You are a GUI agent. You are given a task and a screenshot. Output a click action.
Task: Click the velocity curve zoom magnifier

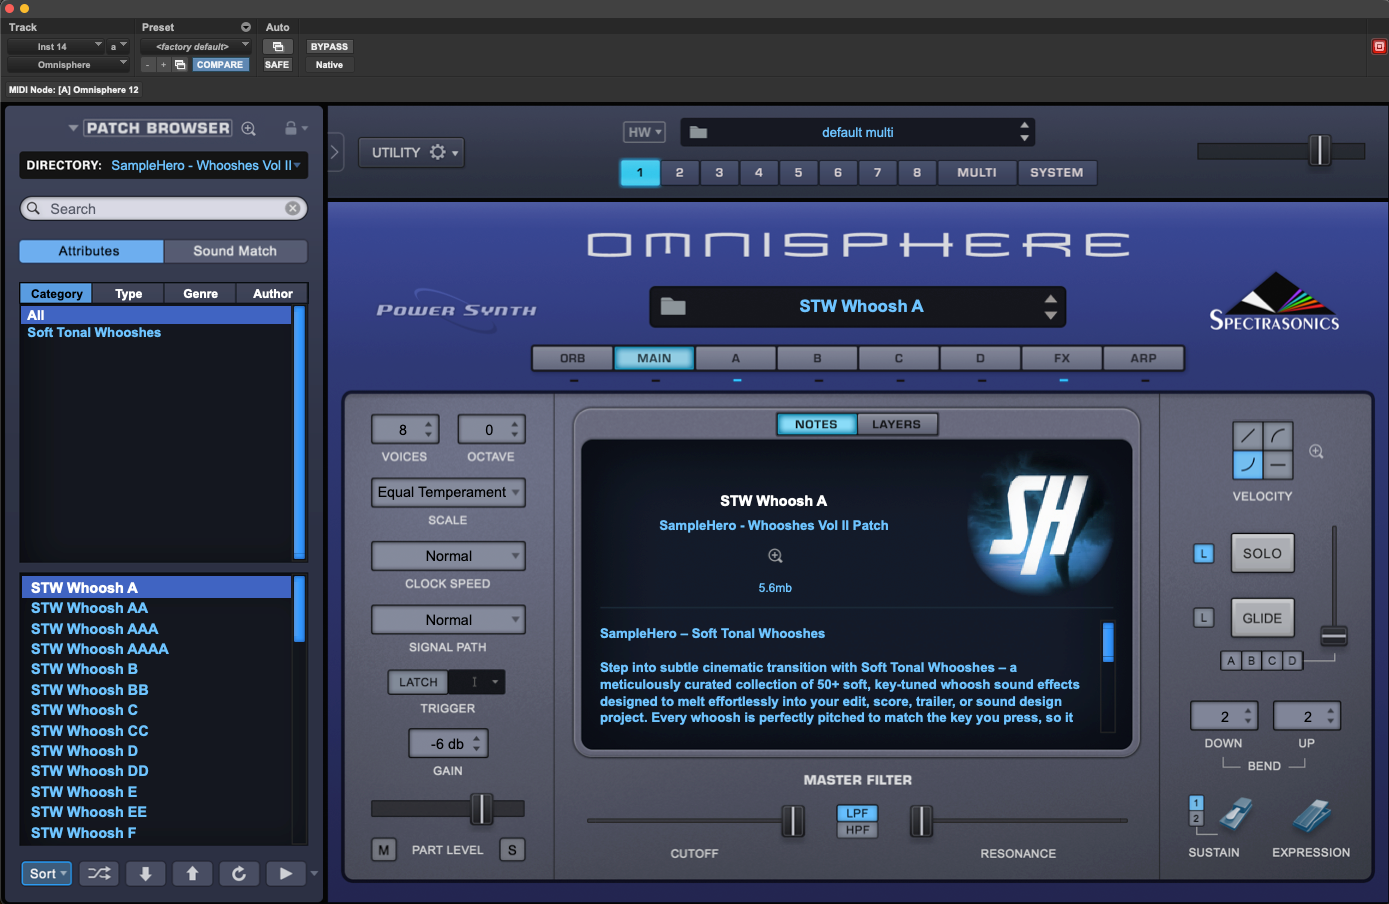(x=1316, y=451)
